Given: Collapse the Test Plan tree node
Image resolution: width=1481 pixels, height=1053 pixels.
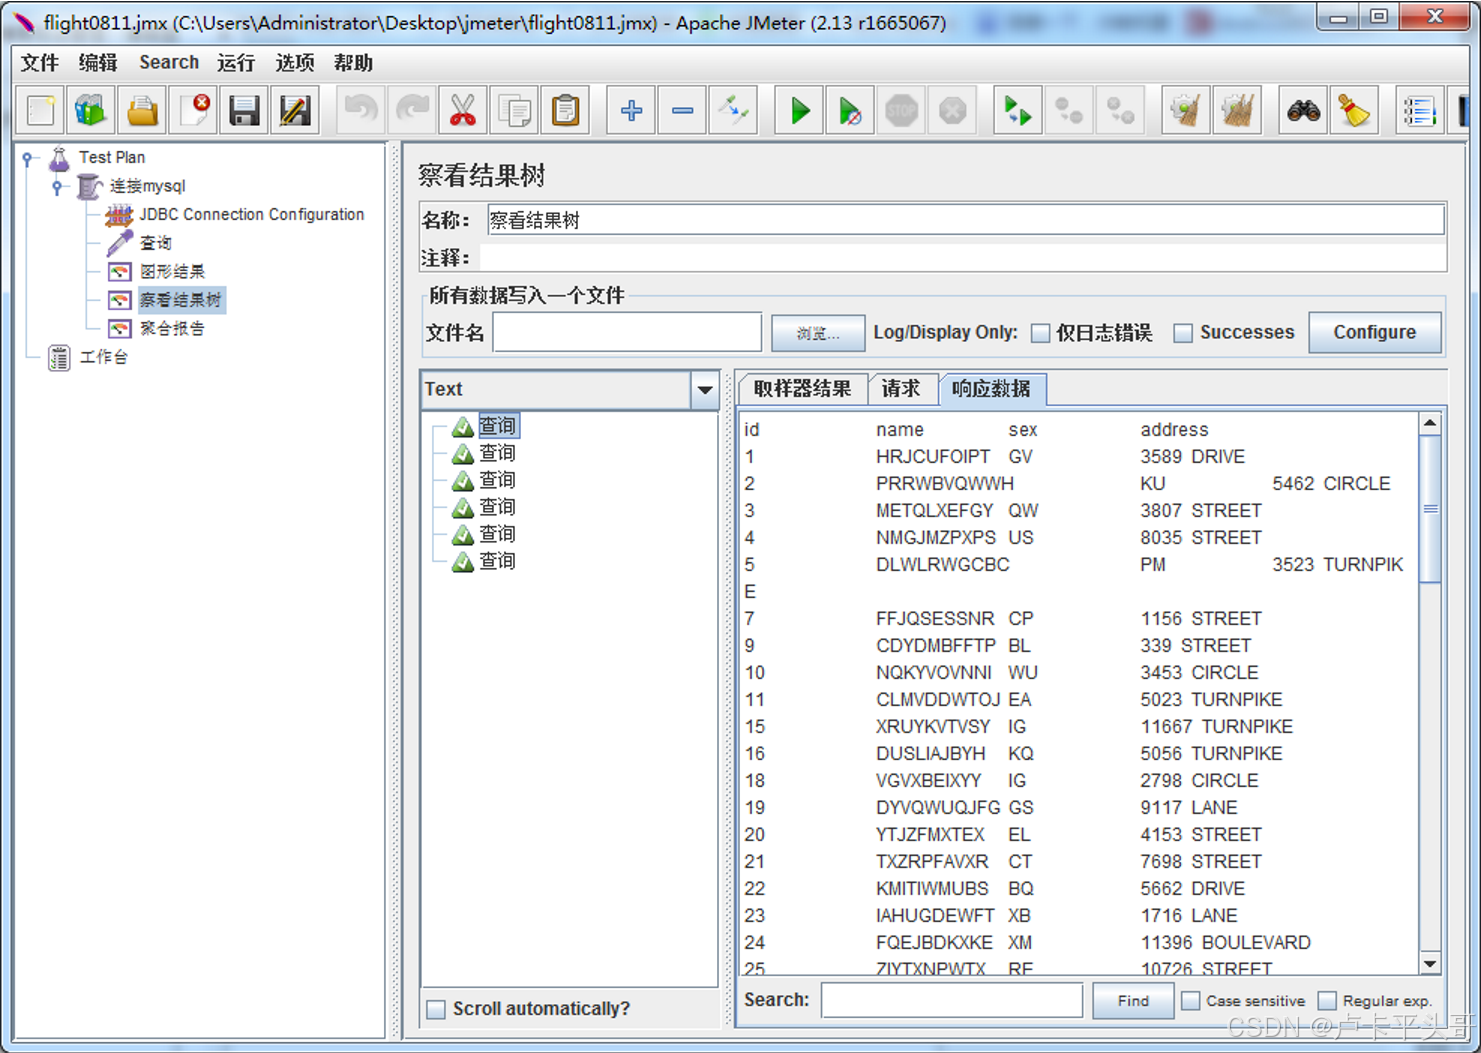Looking at the screenshot, I should coord(30,158).
